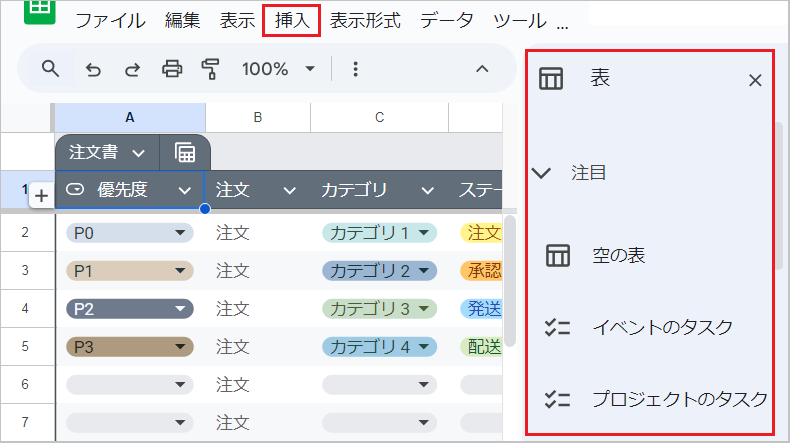Collapse the 注目 section
The image size is (791, 445).
tap(541, 173)
